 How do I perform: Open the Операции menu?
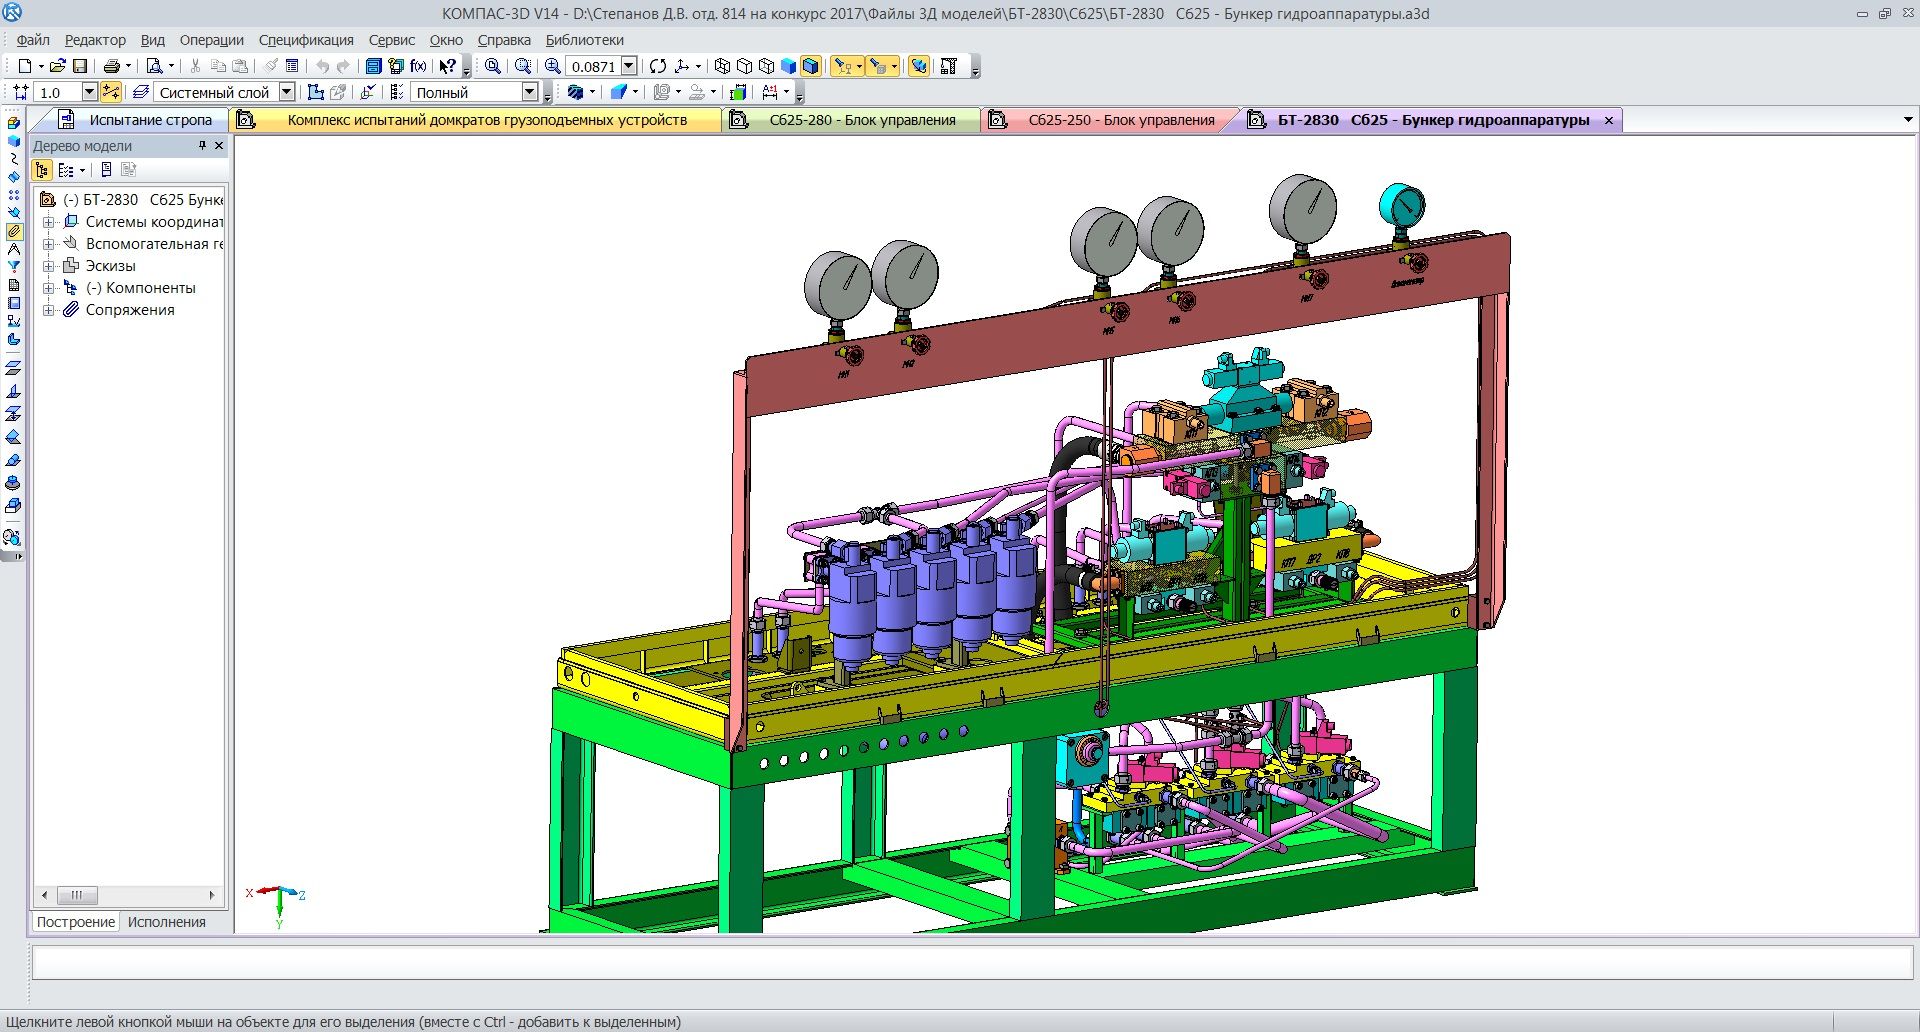[211, 40]
